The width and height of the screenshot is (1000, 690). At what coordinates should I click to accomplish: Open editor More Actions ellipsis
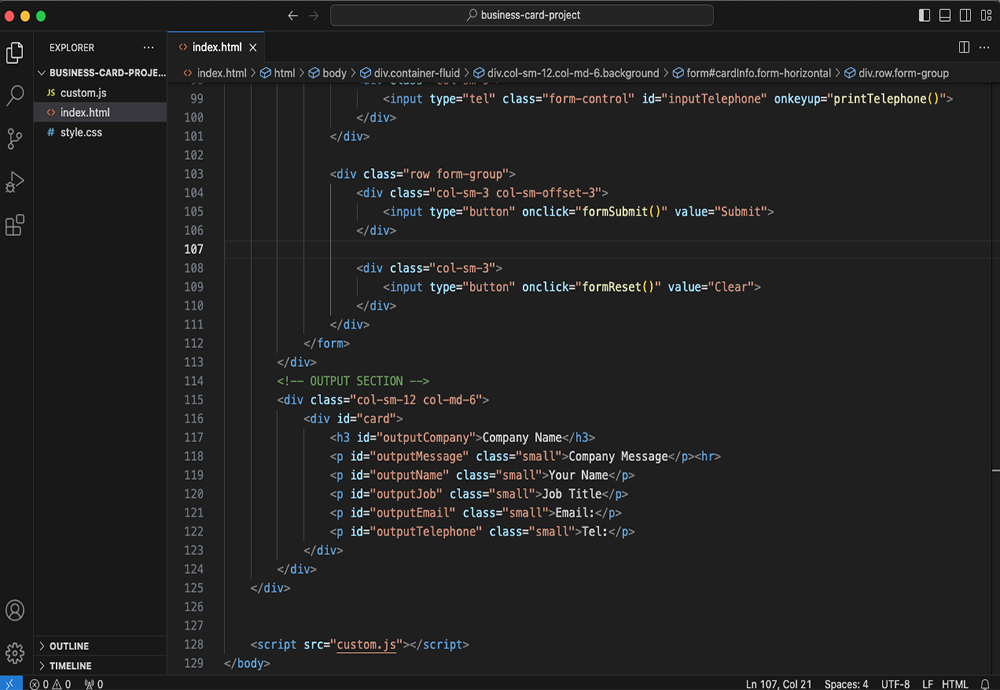point(984,47)
